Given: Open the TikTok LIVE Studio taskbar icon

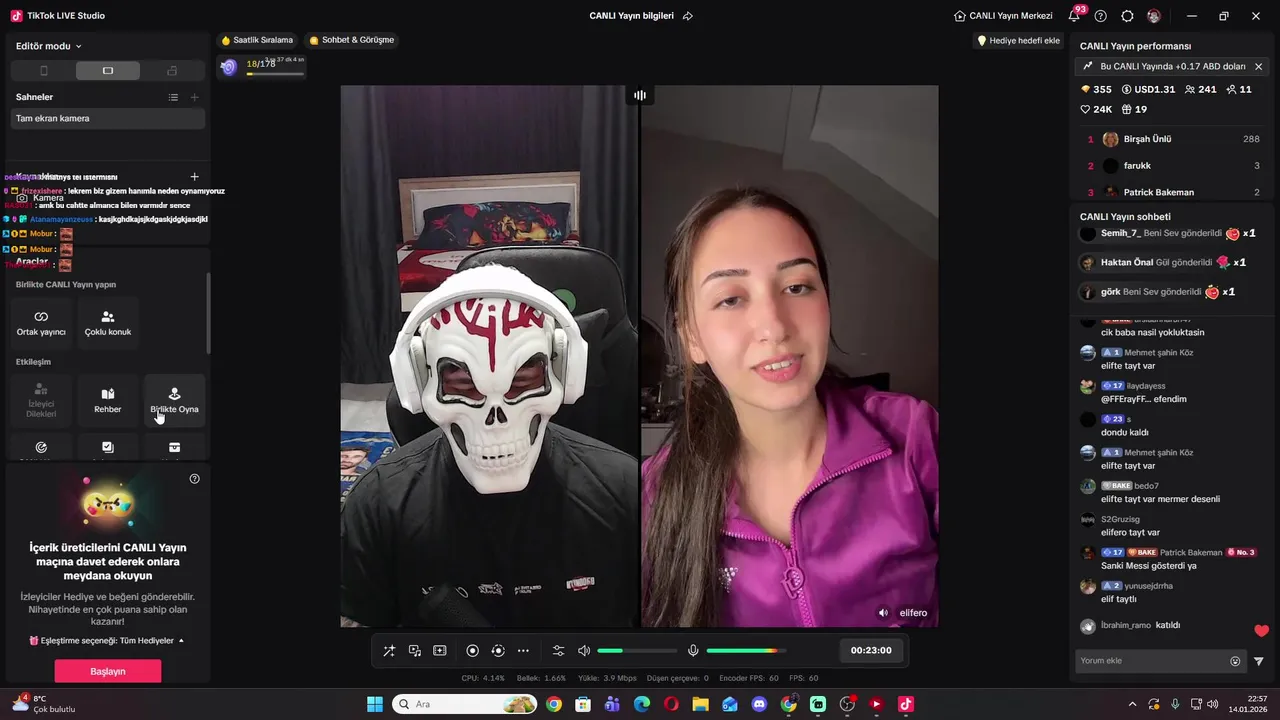Looking at the screenshot, I should tap(906, 704).
